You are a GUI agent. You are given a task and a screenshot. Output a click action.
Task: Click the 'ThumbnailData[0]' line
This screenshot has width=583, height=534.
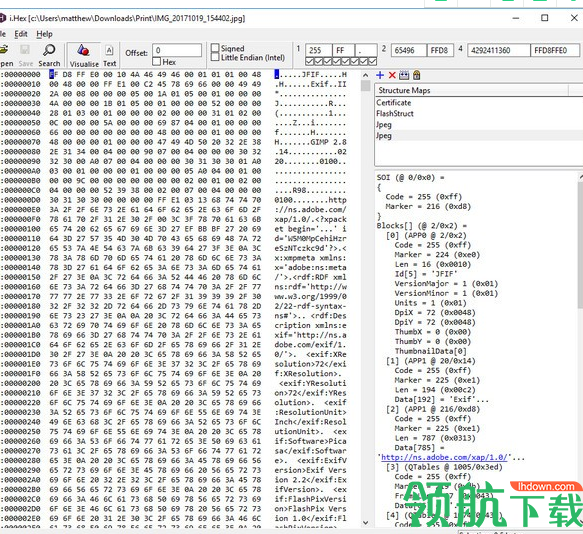(431, 351)
